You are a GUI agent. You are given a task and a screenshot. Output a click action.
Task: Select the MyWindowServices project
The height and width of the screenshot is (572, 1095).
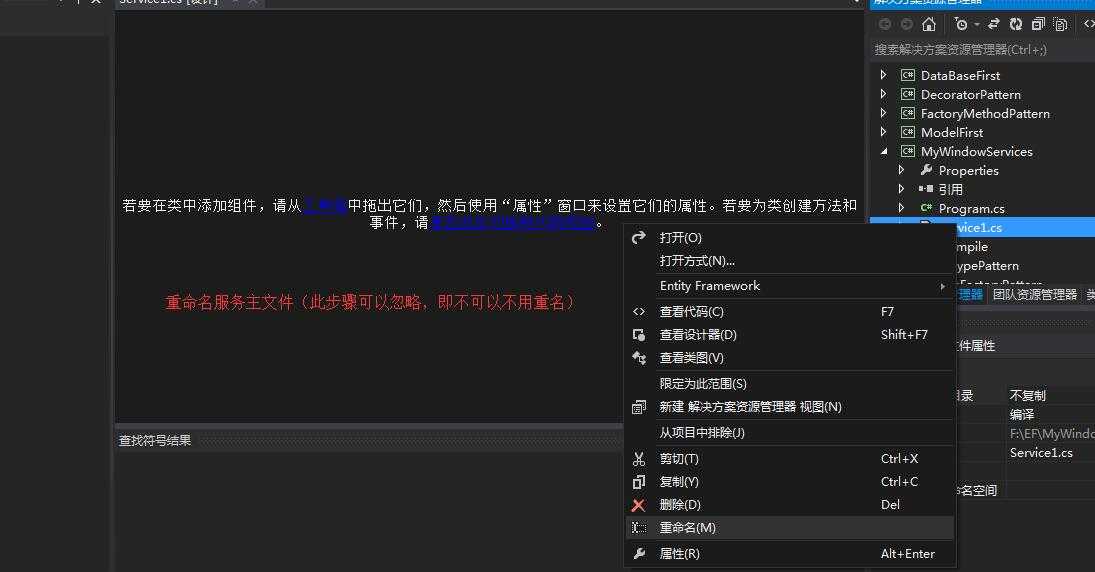[x=976, y=152]
